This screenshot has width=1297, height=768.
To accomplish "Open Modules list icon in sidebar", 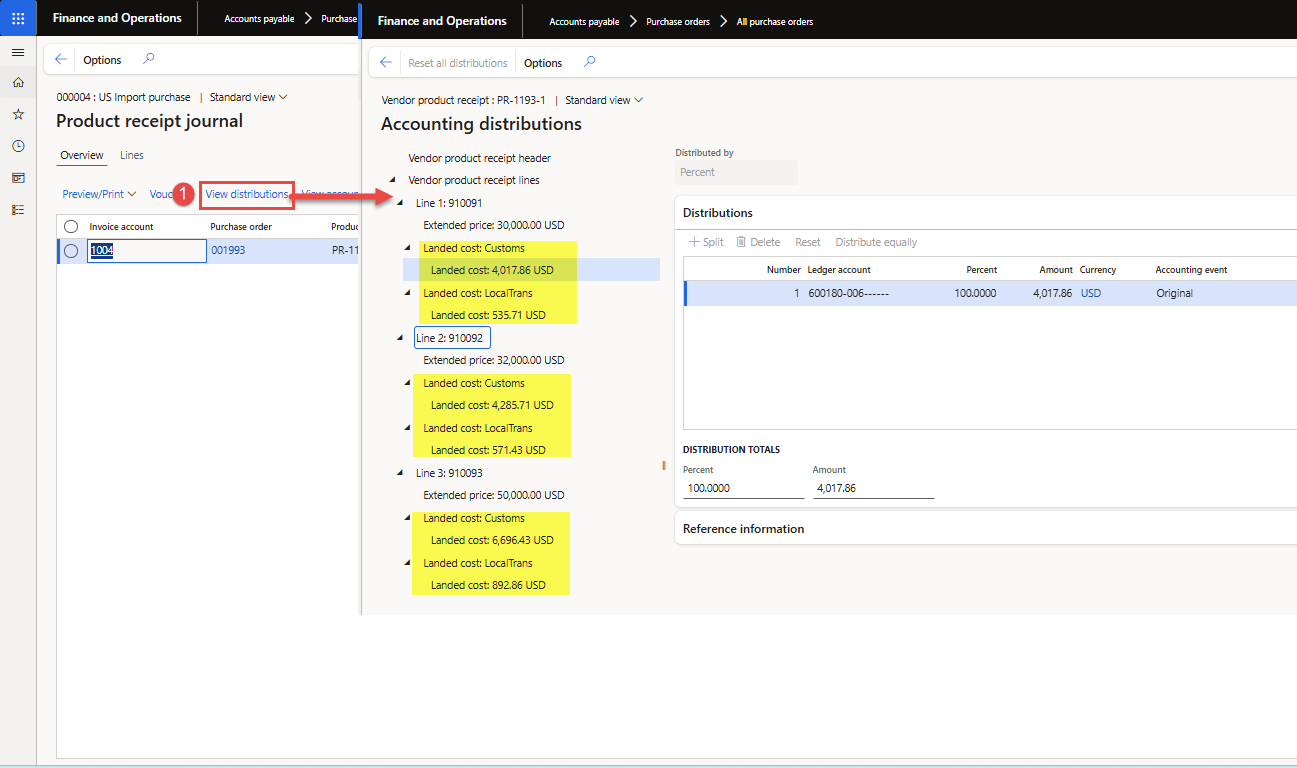I will tap(18, 210).
